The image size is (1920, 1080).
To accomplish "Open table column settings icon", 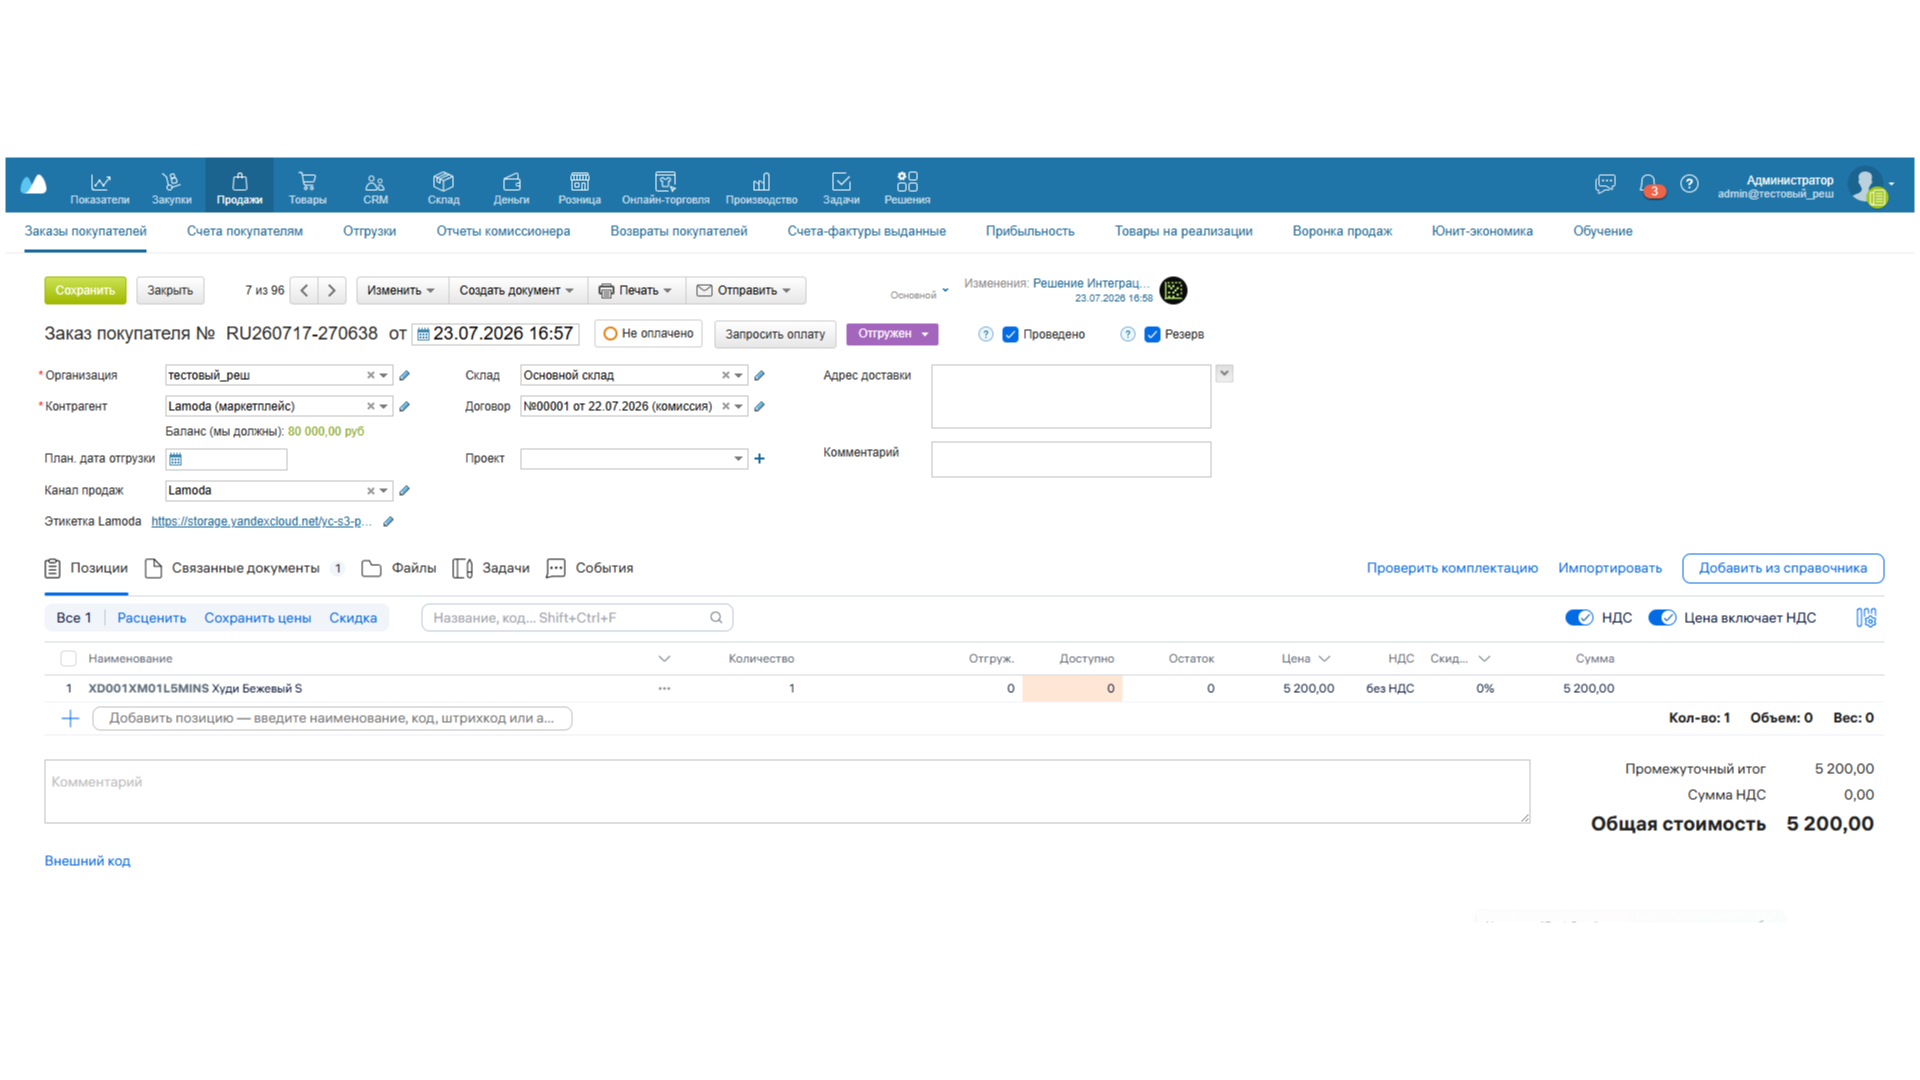I will pyautogui.click(x=1866, y=618).
